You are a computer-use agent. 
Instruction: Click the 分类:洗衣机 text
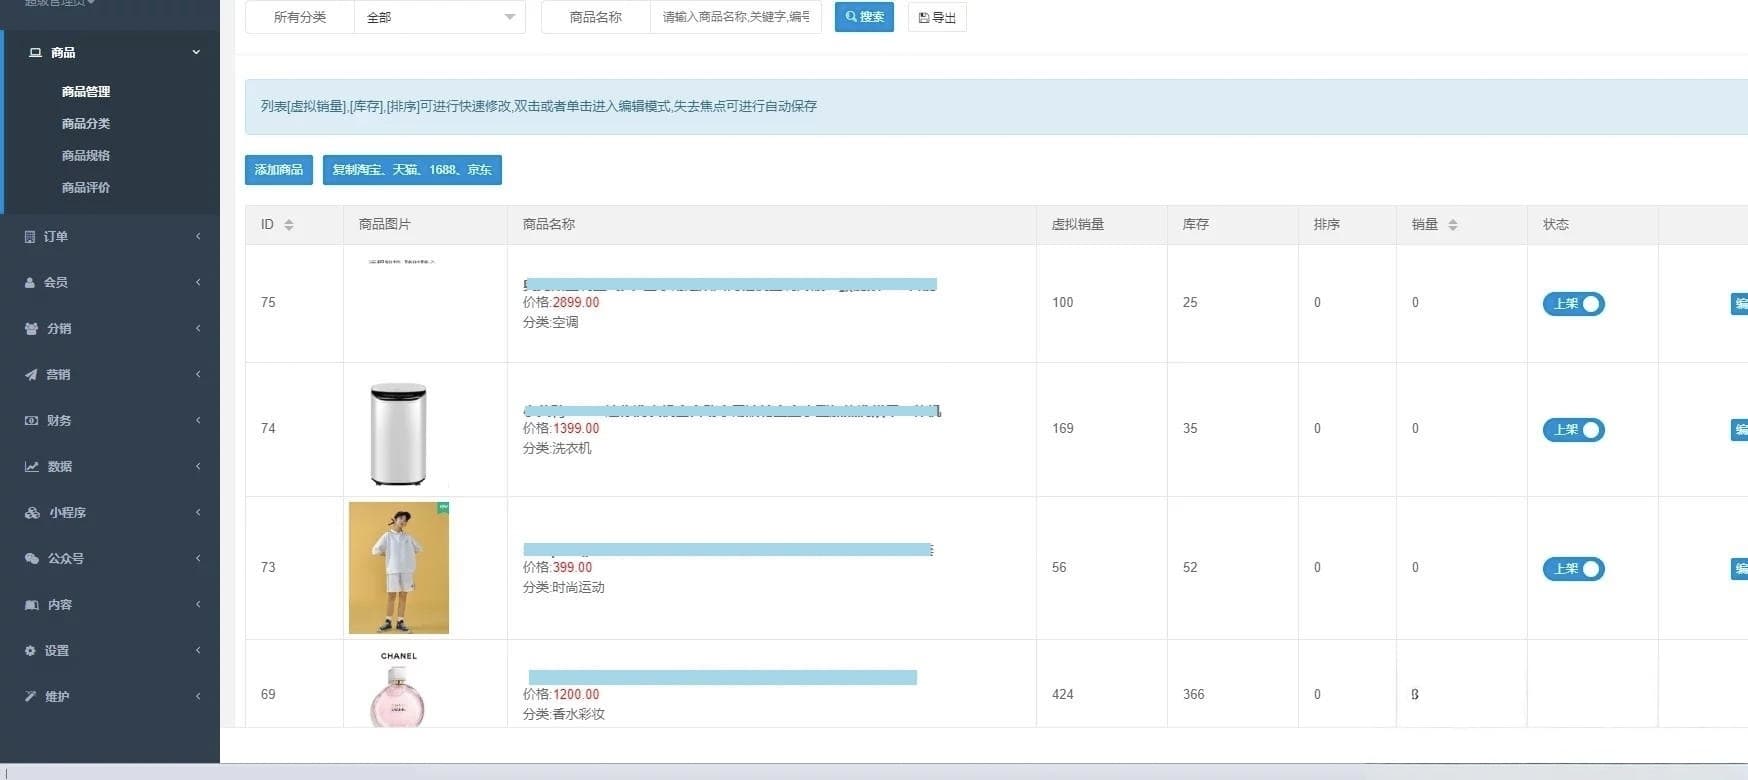(557, 449)
